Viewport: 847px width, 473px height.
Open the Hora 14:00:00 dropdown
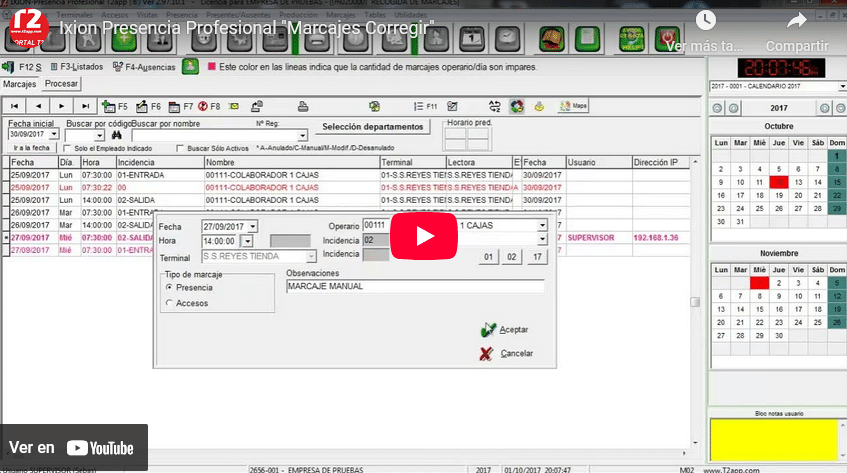pyautogui.click(x=247, y=241)
